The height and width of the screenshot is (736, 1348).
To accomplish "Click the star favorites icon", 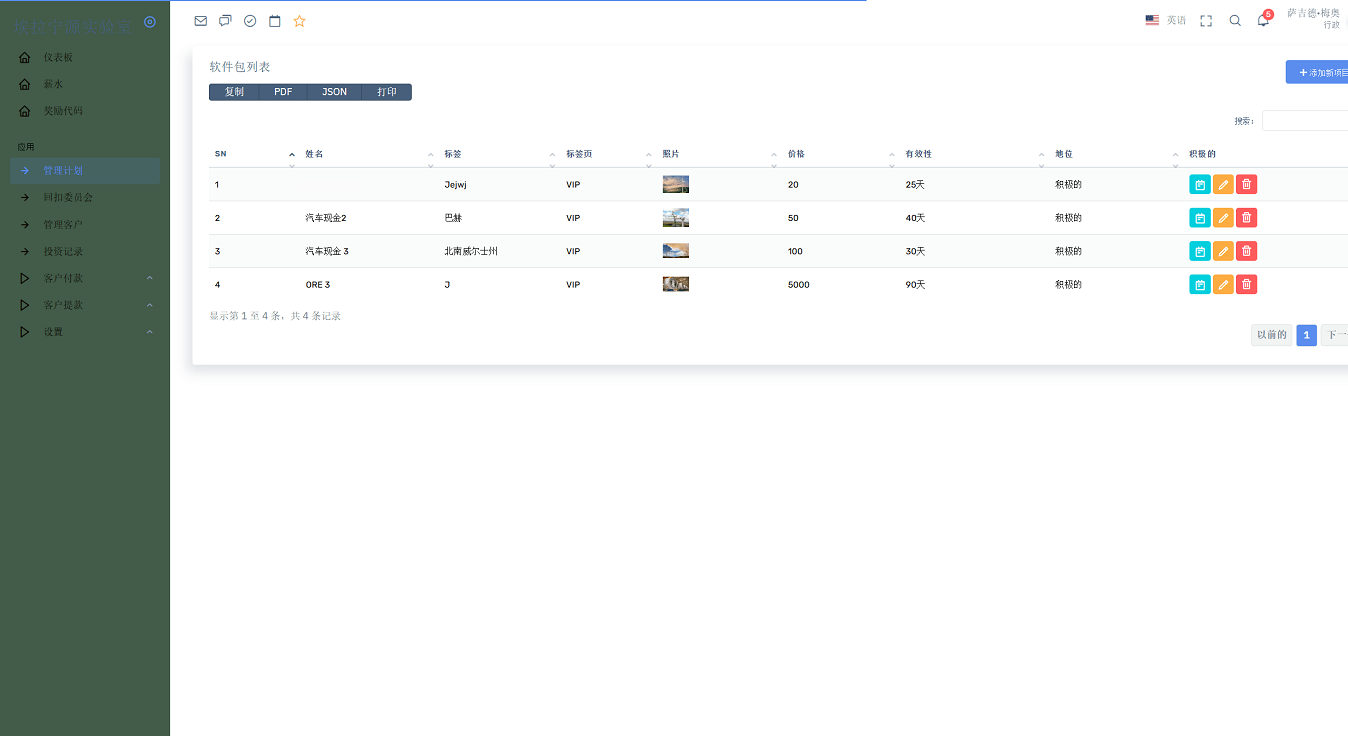I will click(299, 21).
